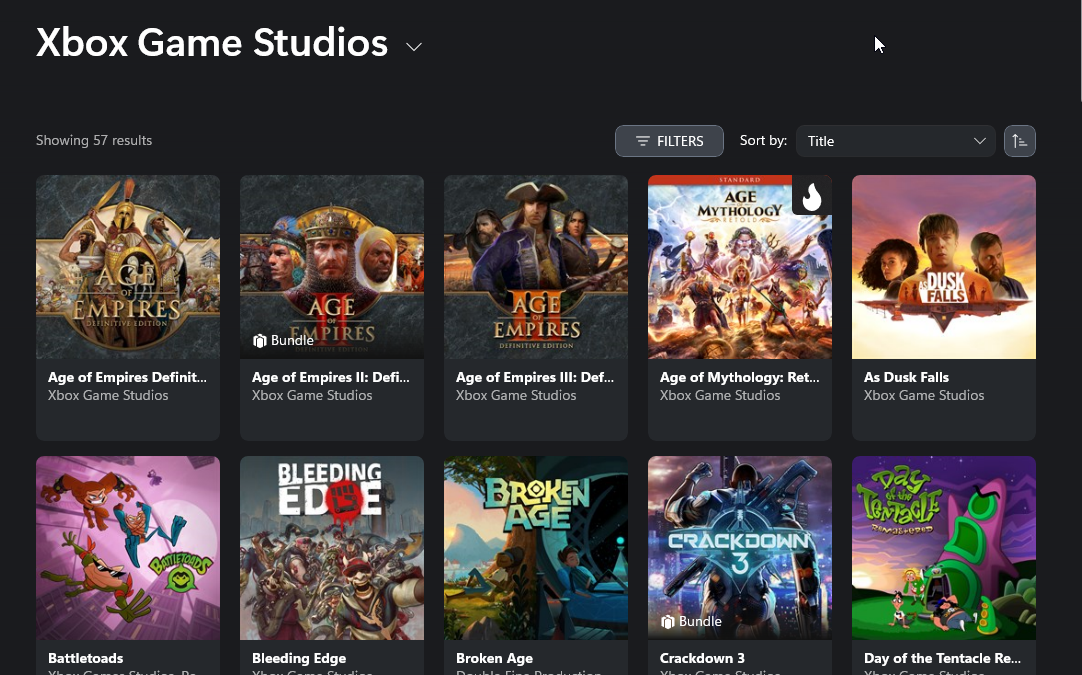The height and width of the screenshot is (675, 1082).
Task: Click the 'Battletoads' title text
Action: pyautogui.click(x=86, y=658)
